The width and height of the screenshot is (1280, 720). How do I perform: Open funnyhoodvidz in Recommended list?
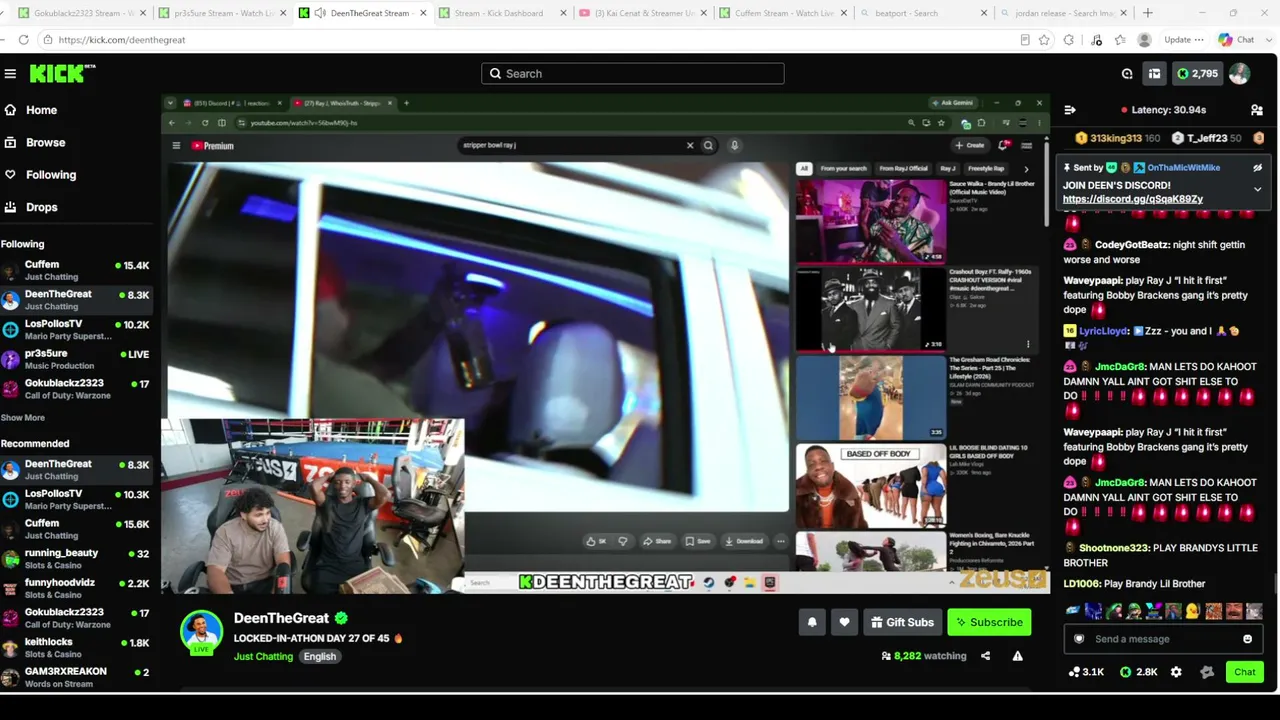click(76, 588)
